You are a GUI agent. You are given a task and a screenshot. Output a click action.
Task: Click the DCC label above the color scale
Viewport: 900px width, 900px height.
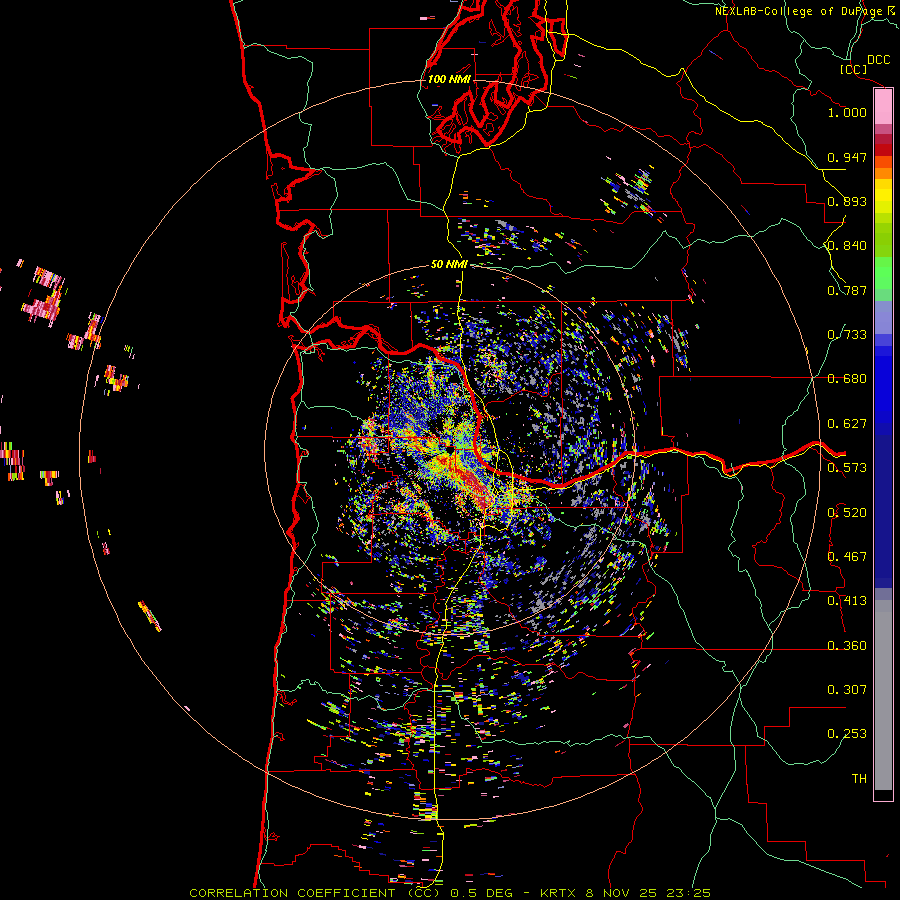pos(879,59)
